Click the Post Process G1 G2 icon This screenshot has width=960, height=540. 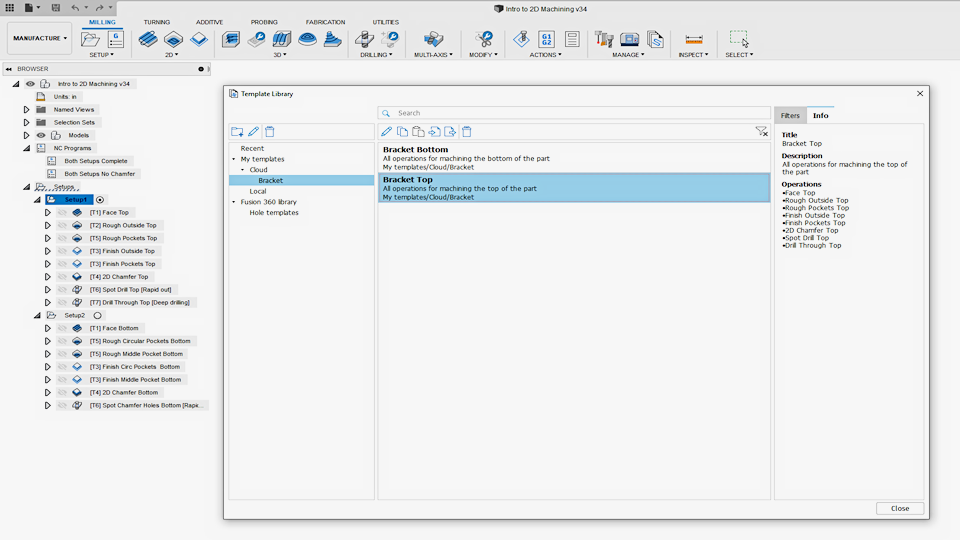546,40
